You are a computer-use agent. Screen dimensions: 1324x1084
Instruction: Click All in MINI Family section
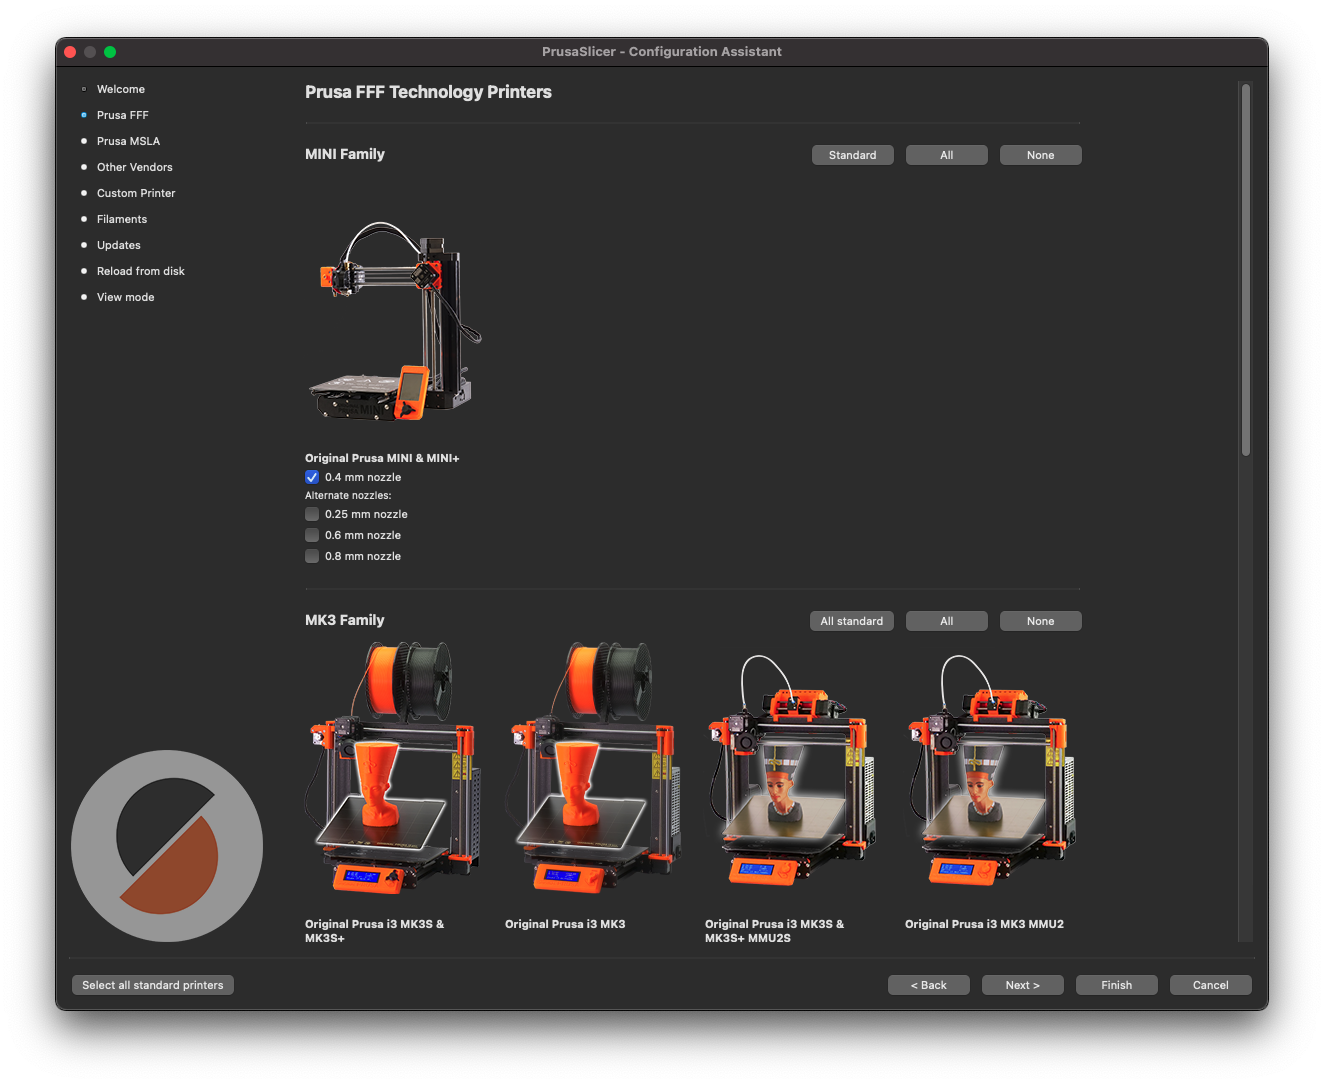click(x=947, y=155)
